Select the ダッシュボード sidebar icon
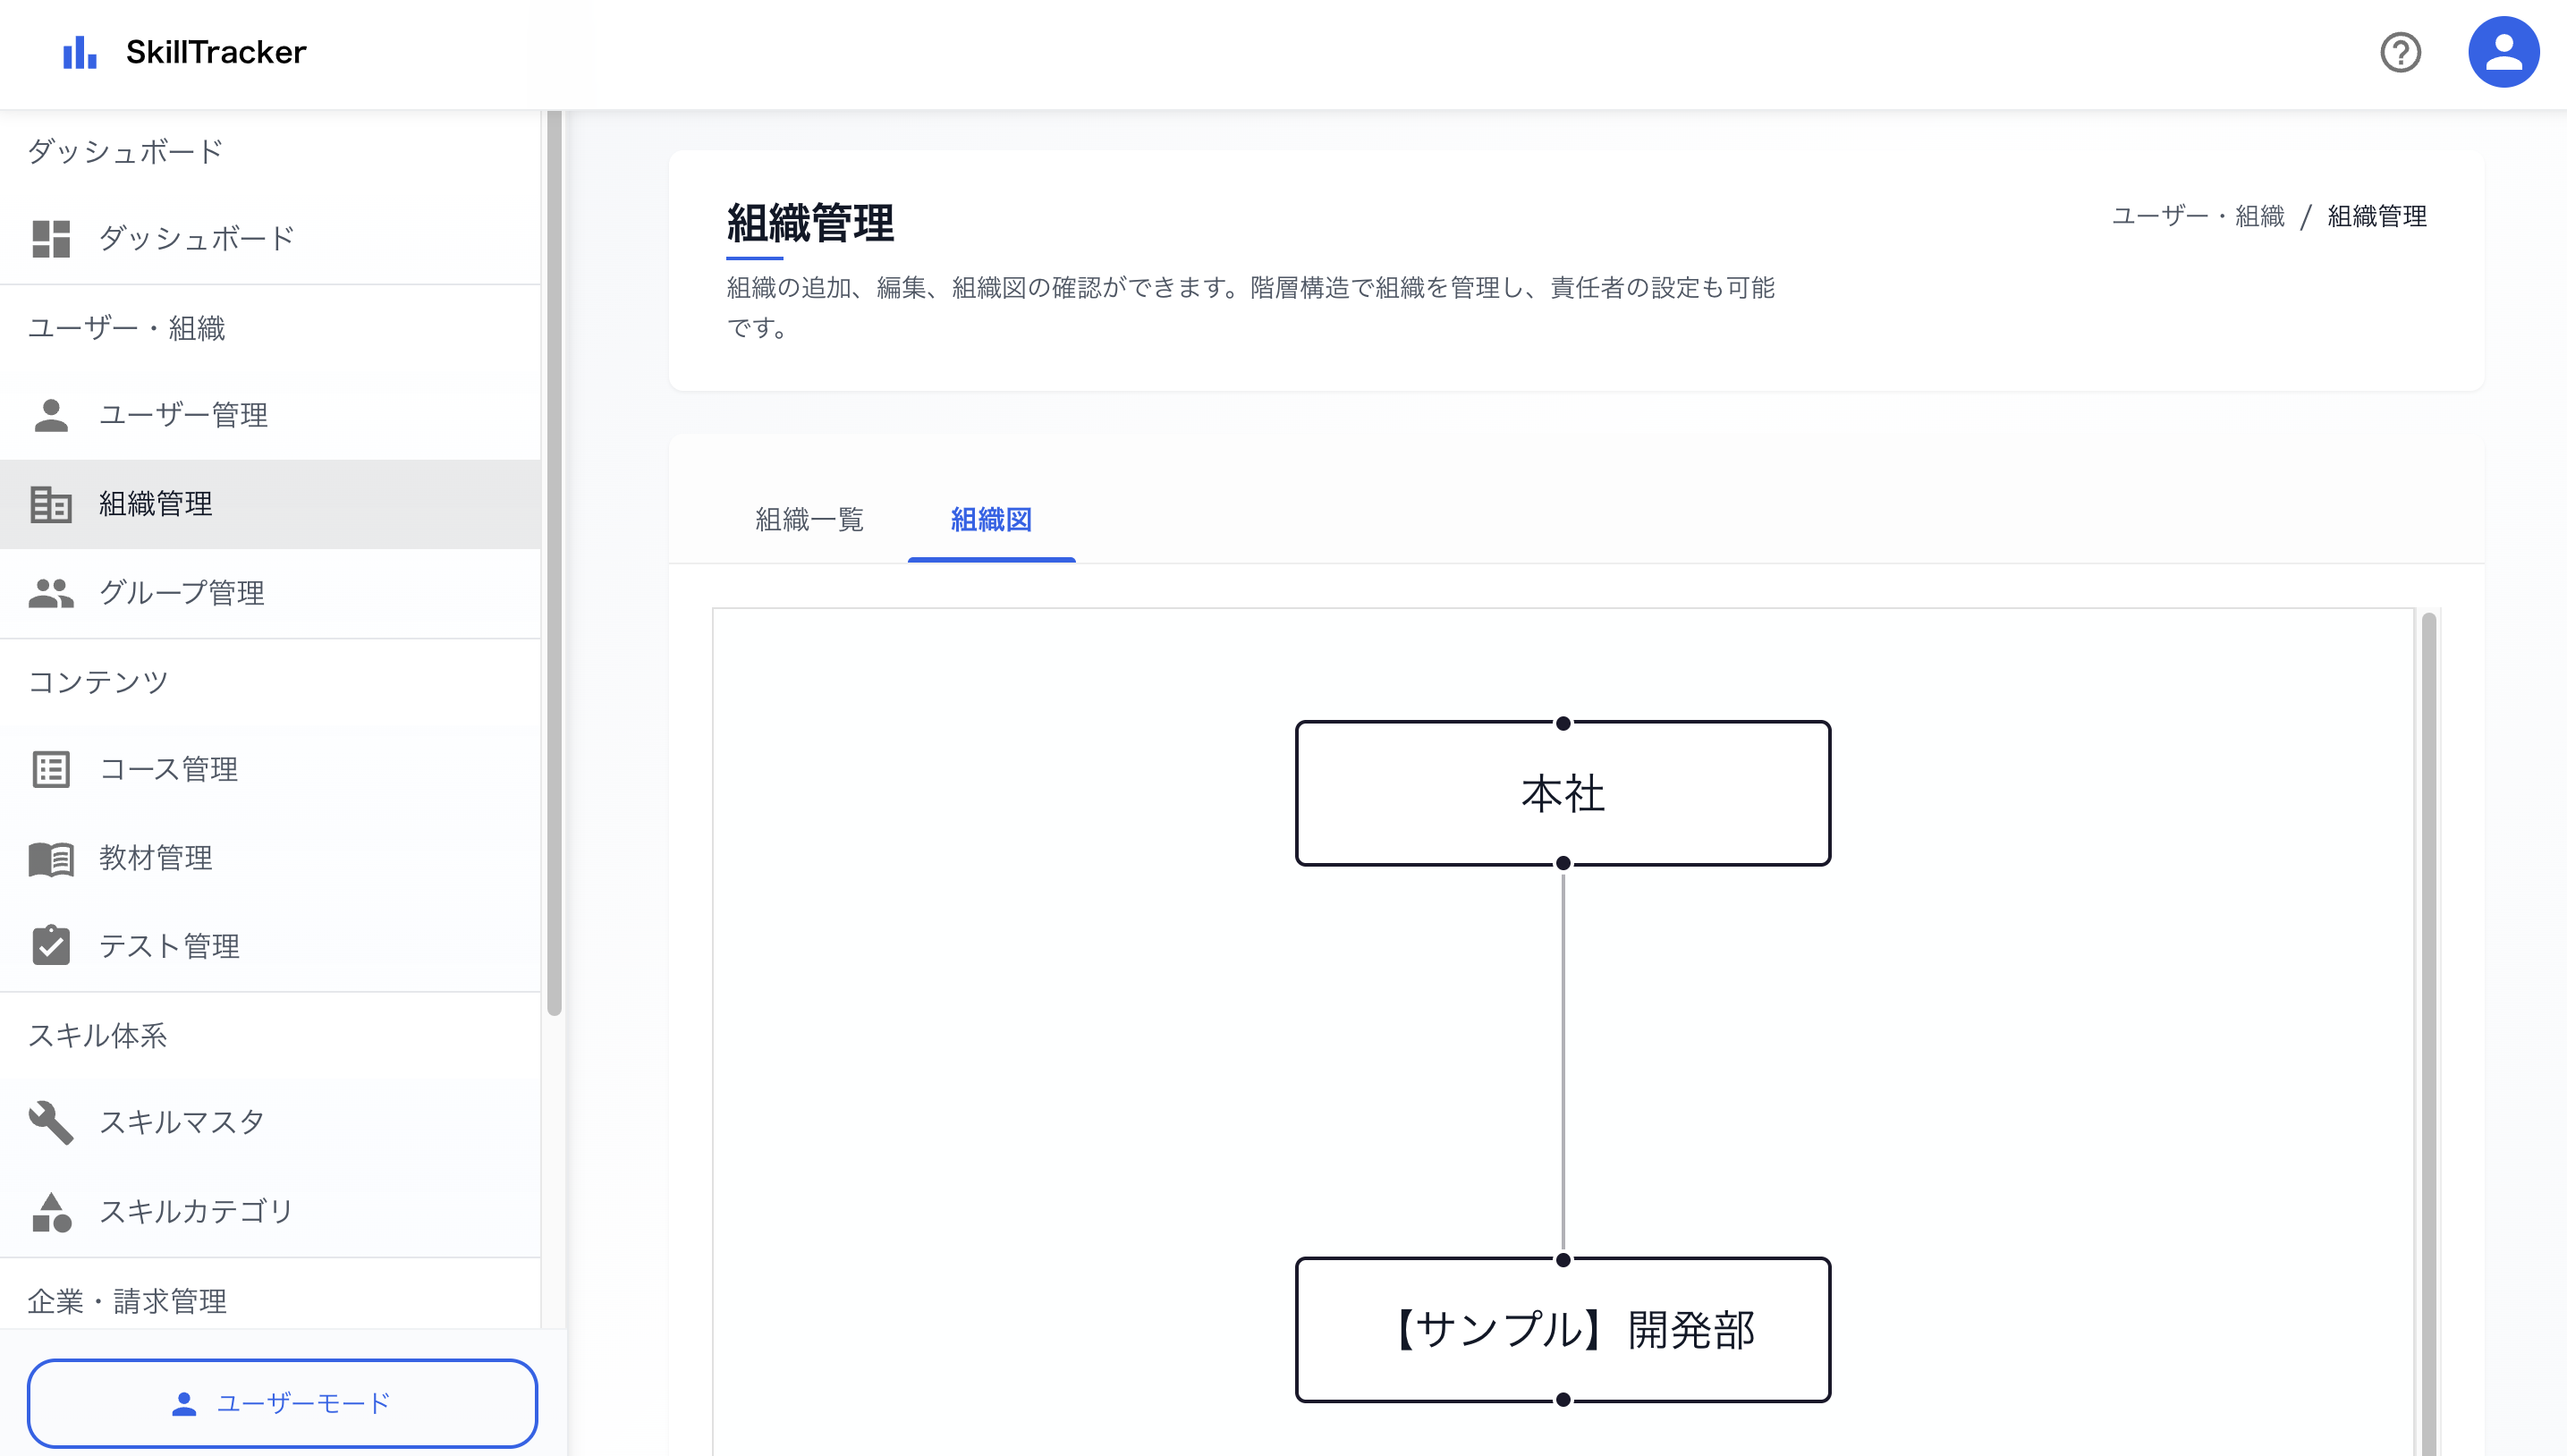The image size is (2567, 1456). pos(51,238)
